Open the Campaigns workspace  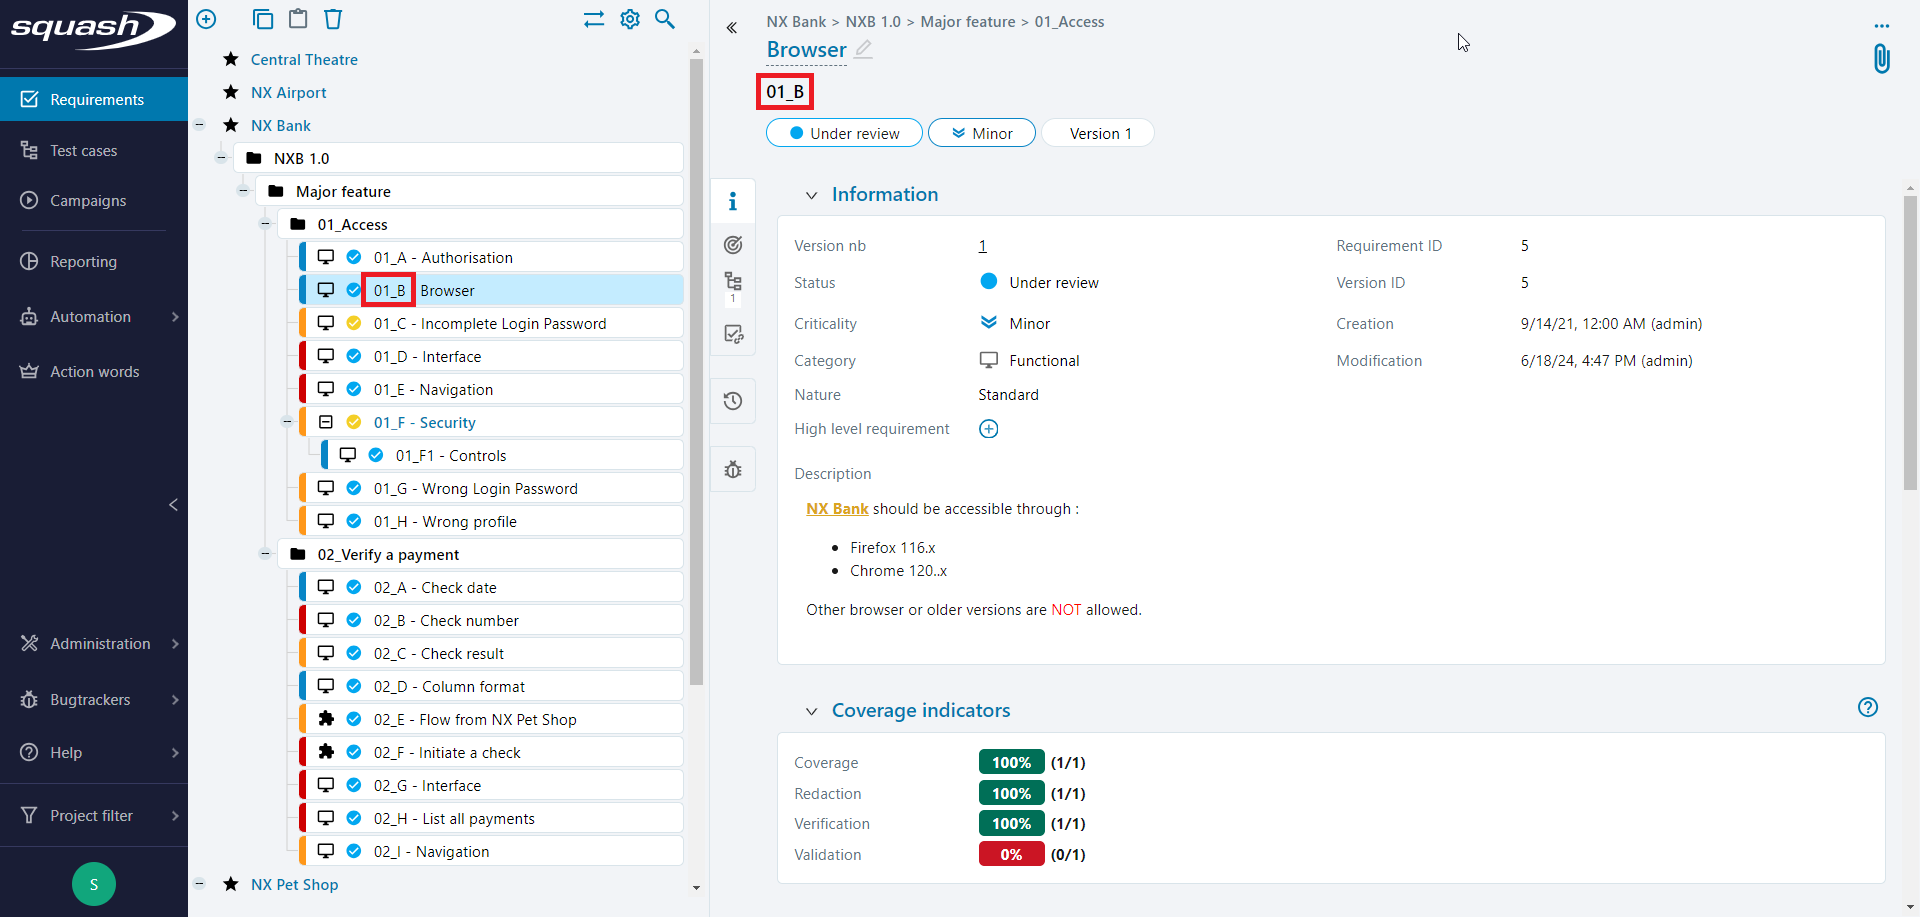(88, 201)
